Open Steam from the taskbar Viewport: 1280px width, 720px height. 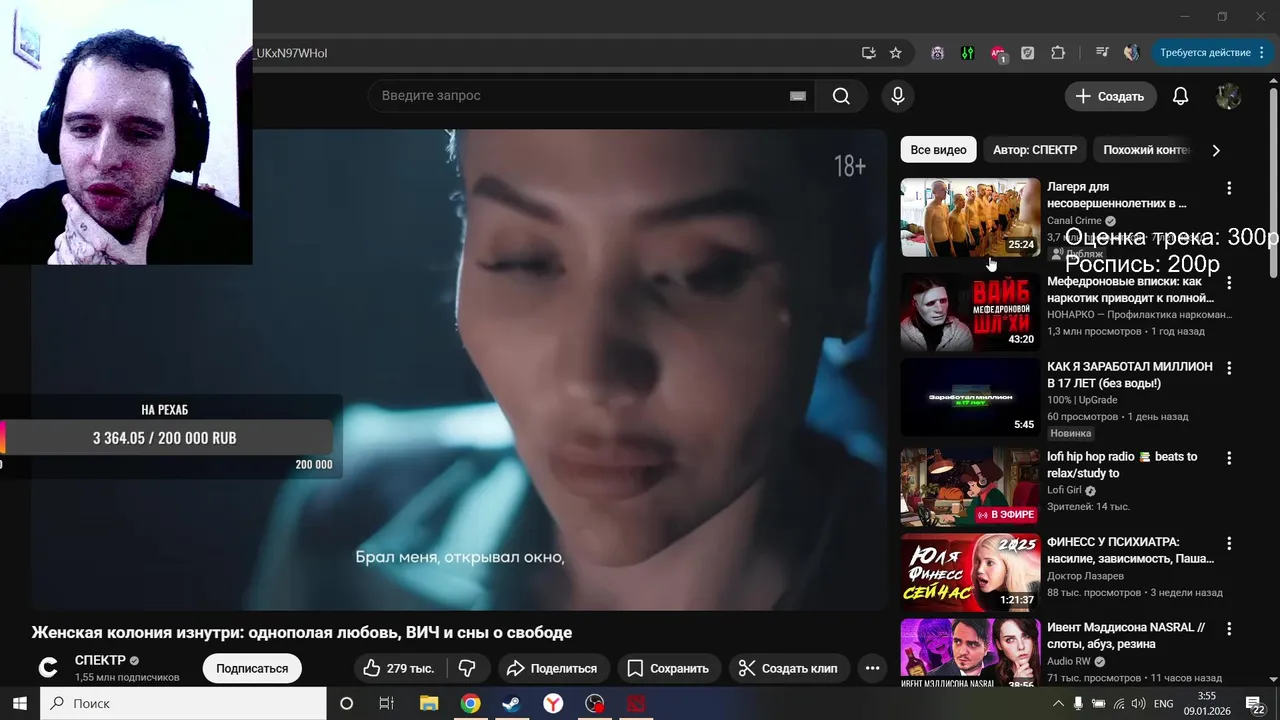511,703
